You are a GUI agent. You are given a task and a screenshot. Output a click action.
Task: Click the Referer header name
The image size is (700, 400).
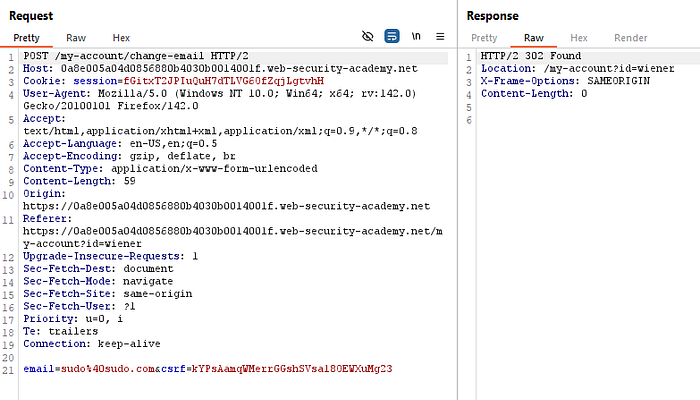(45, 218)
